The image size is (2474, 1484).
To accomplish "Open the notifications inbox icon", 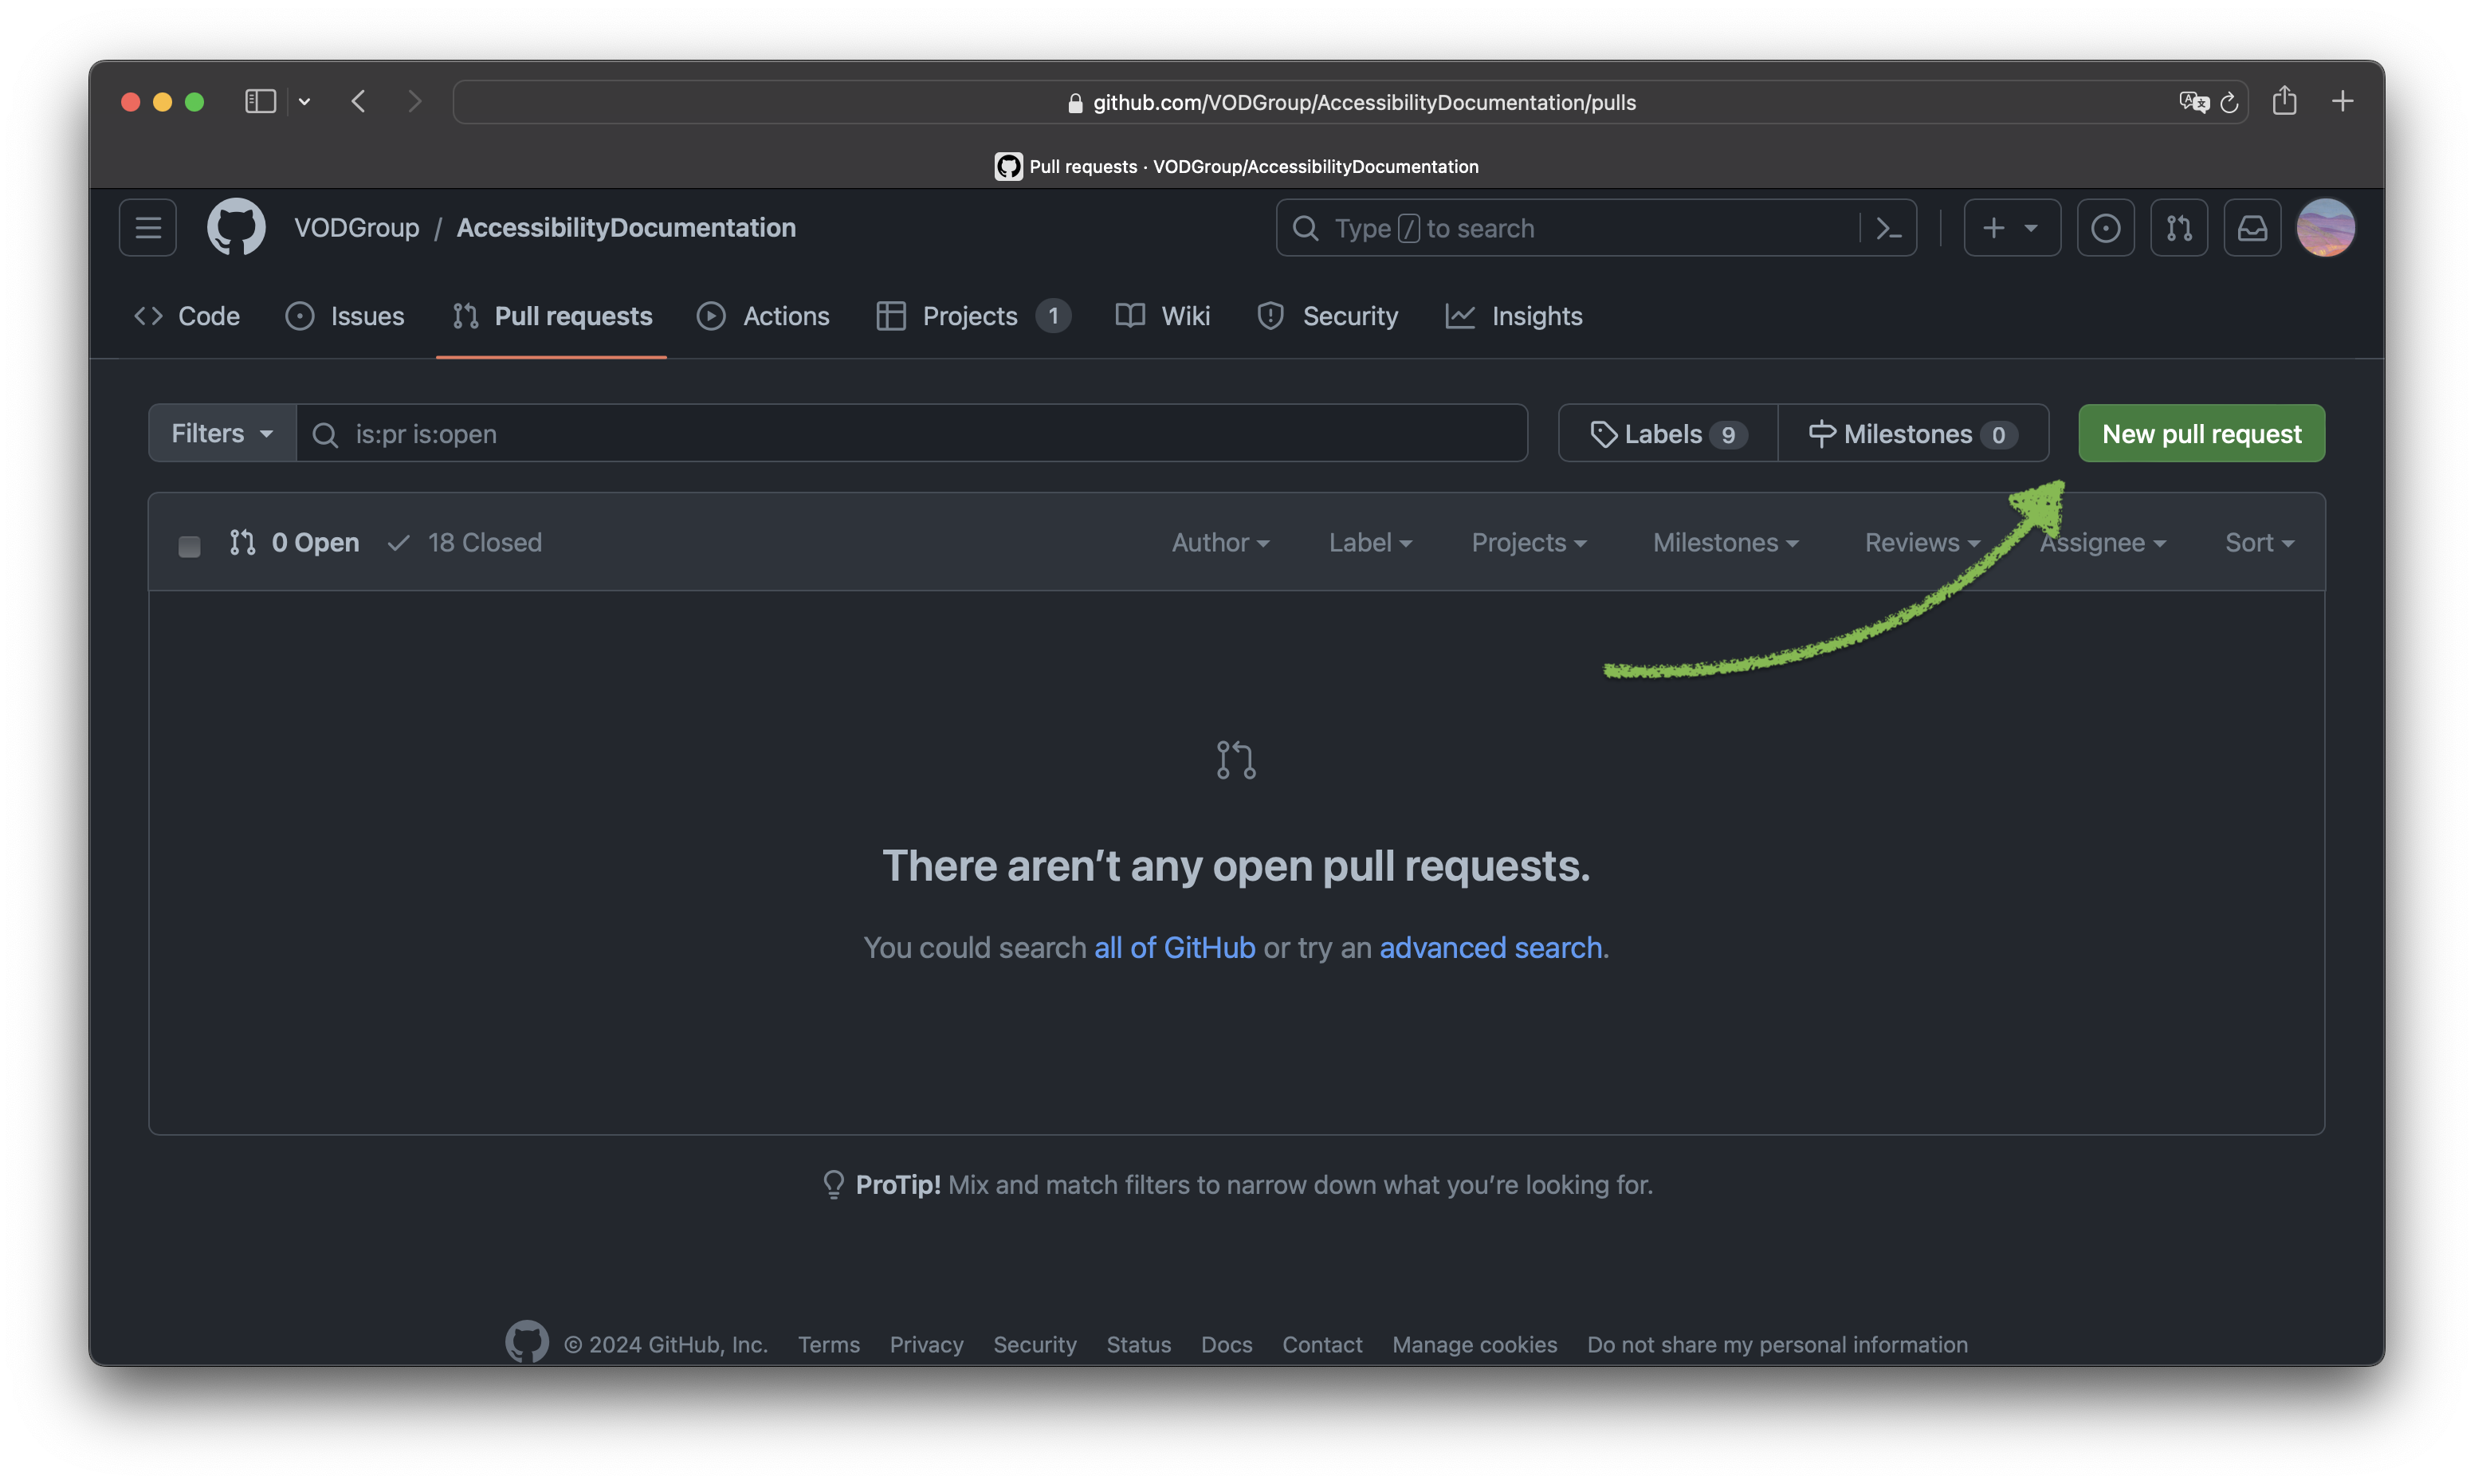I will [x=2252, y=228].
